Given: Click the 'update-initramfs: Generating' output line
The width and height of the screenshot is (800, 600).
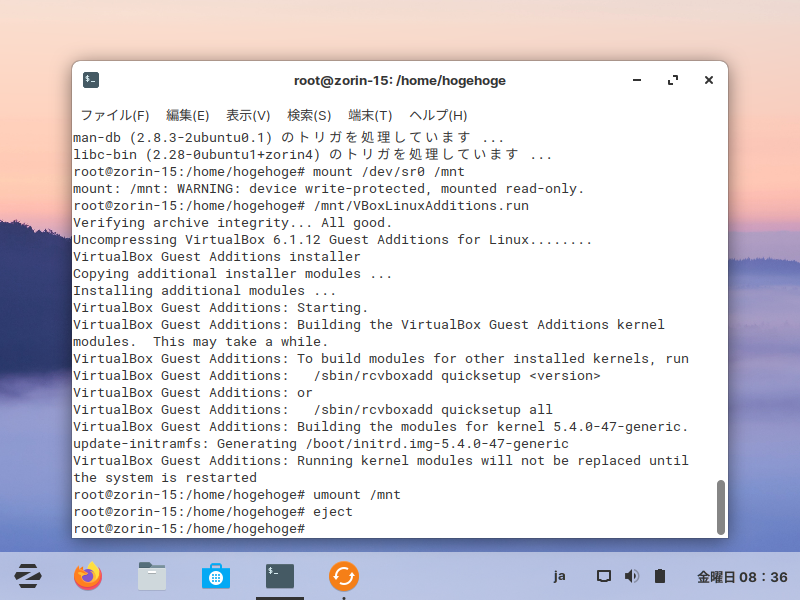Looking at the screenshot, I should click(321, 444).
